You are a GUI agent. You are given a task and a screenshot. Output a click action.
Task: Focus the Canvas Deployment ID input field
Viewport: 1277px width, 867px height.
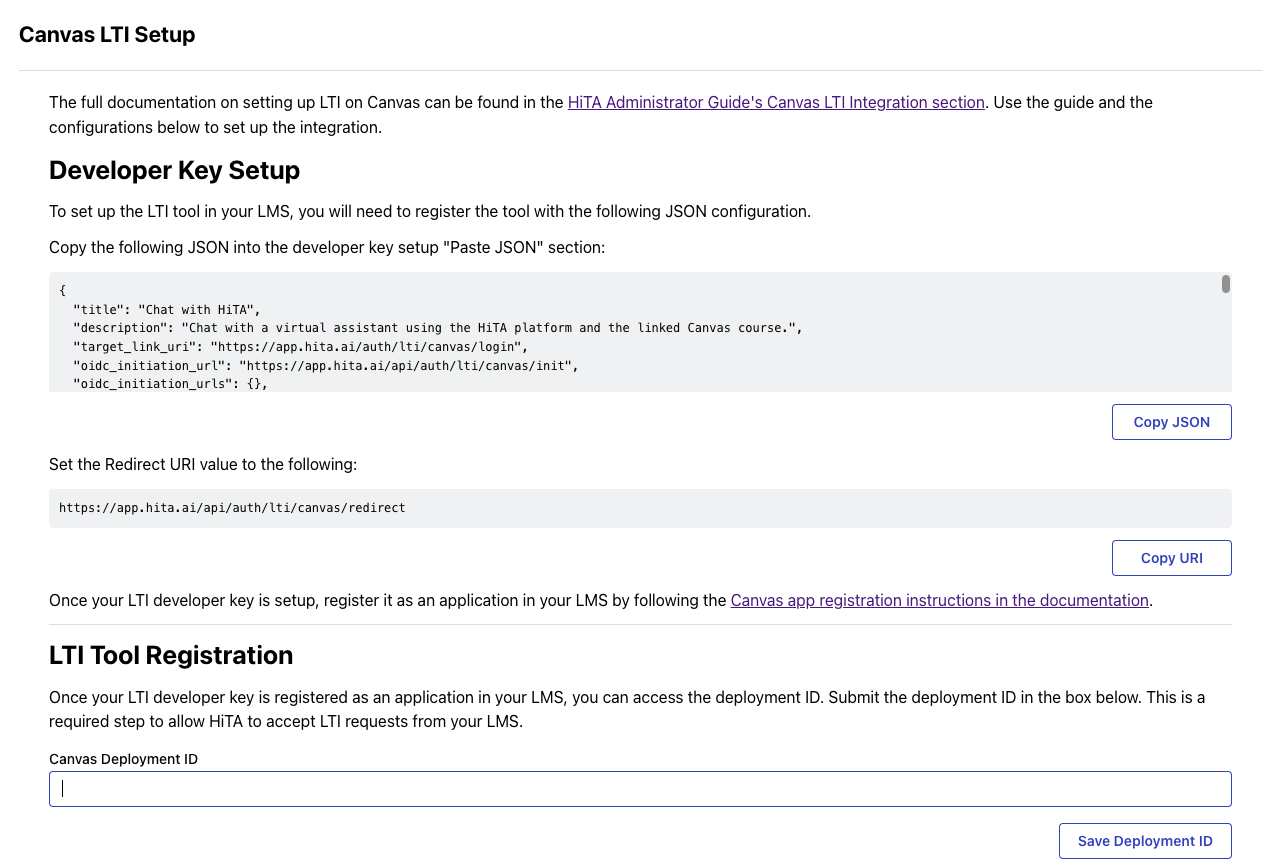click(x=640, y=789)
